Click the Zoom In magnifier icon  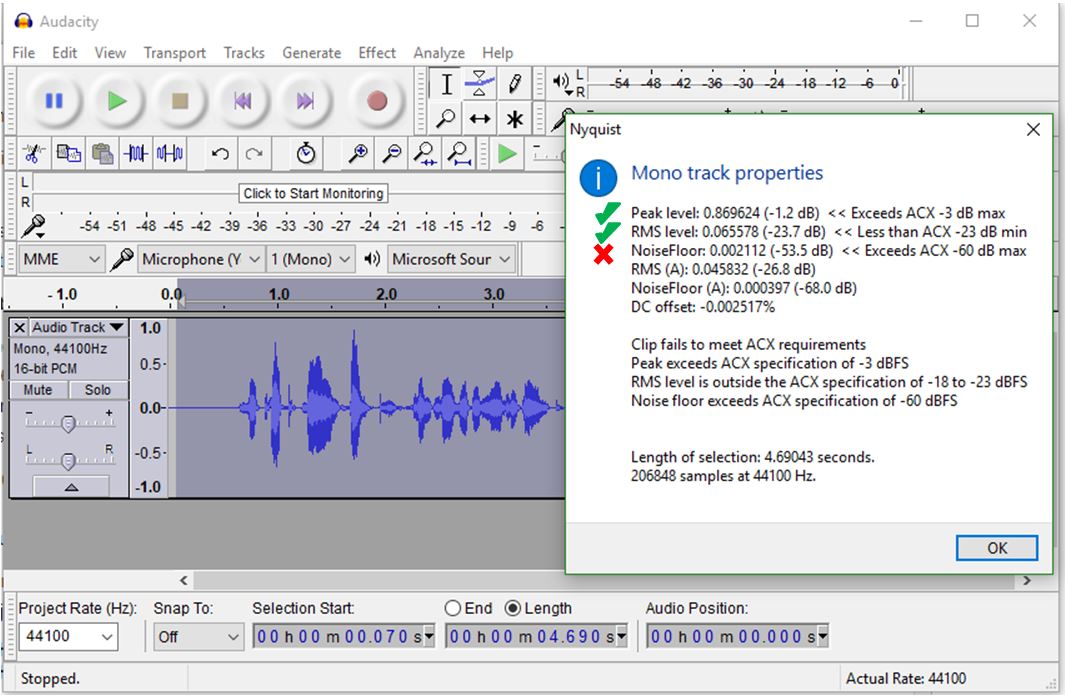click(361, 153)
